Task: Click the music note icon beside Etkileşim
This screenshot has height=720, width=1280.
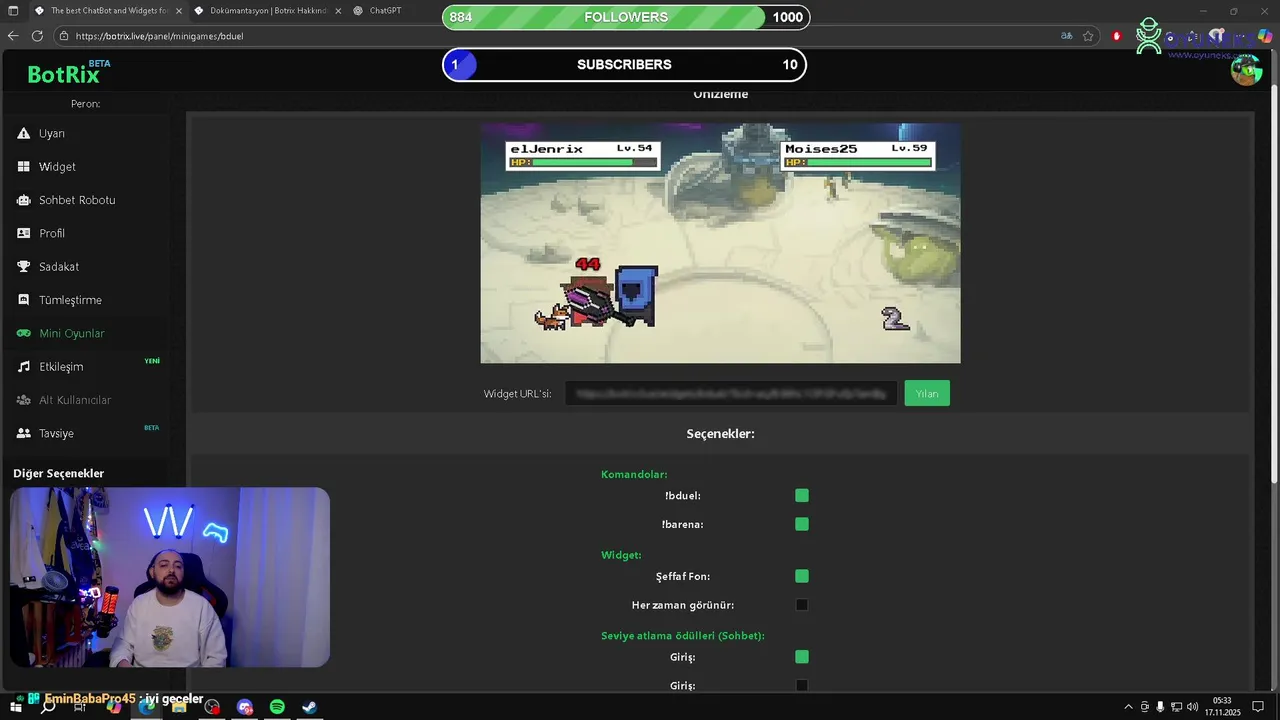Action: [x=24, y=367]
